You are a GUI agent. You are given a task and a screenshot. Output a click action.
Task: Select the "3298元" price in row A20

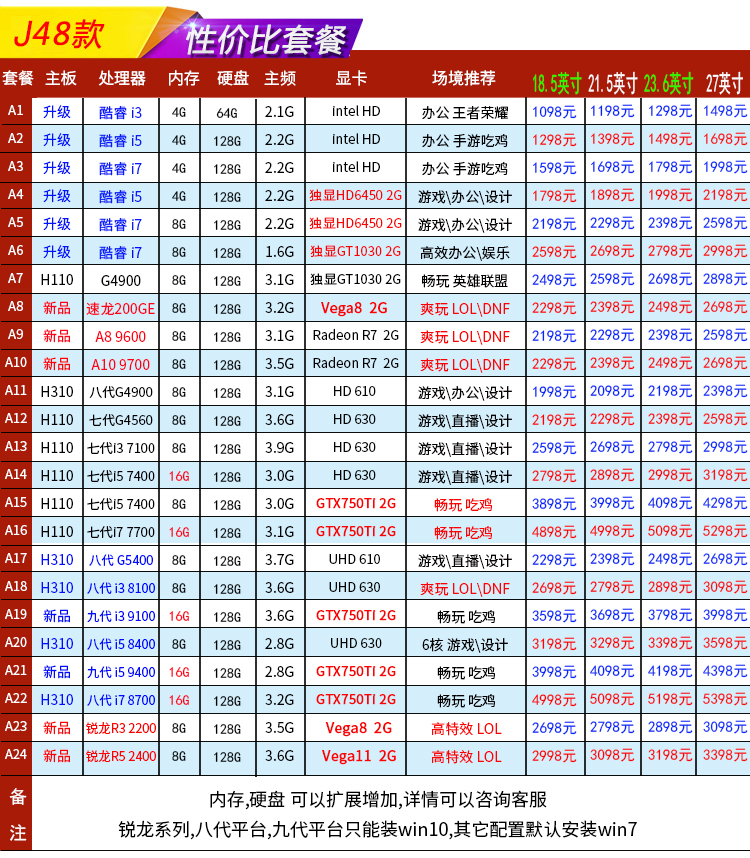(x=612, y=643)
